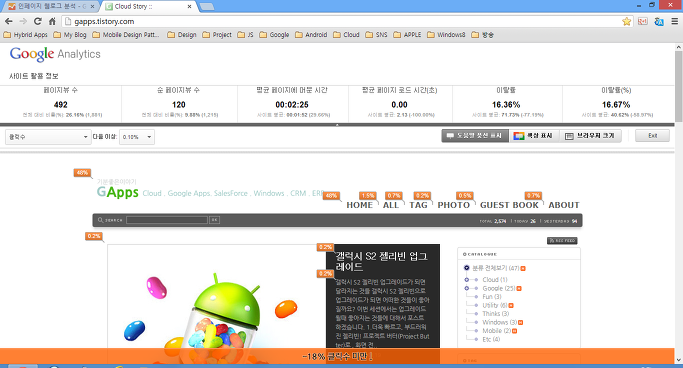The width and height of the screenshot is (683, 368).
Task: Open the Google bookmark folder
Action: tap(274, 34)
